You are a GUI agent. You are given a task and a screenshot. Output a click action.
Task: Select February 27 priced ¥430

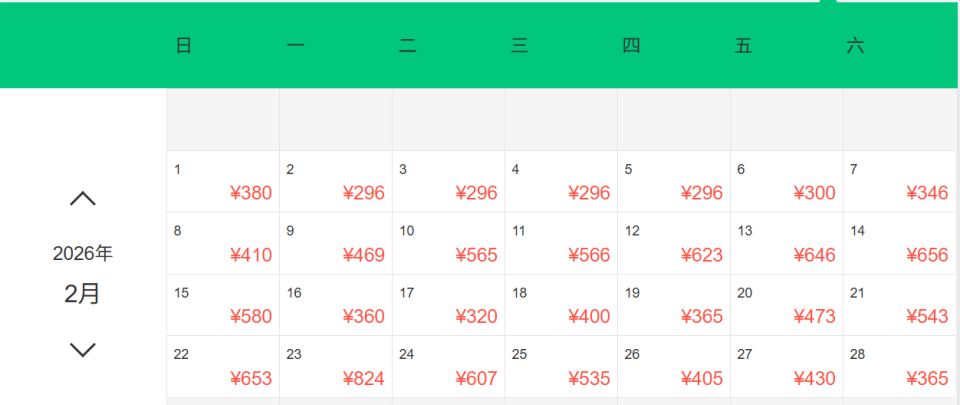click(x=787, y=367)
